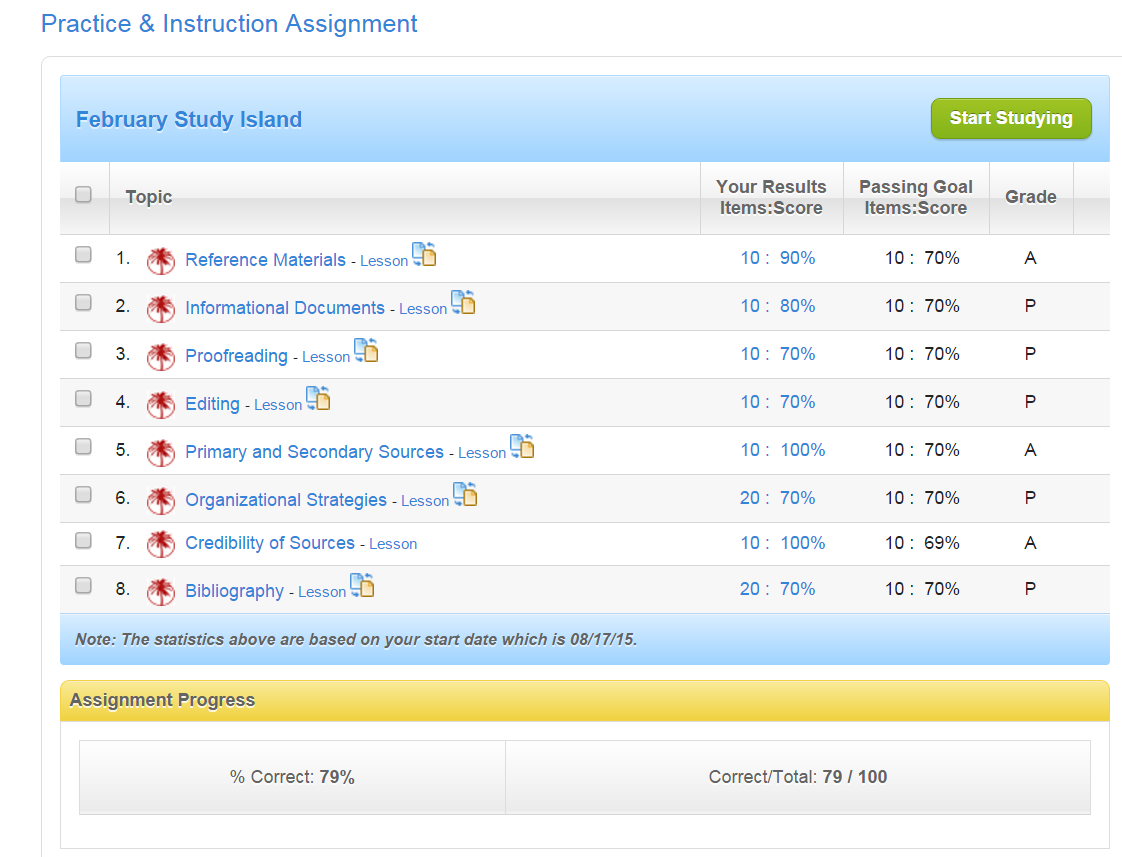The height and width of the screenshot is (857, 1122).
Task: Check the box for Bibliography
Action: (84, 585)
